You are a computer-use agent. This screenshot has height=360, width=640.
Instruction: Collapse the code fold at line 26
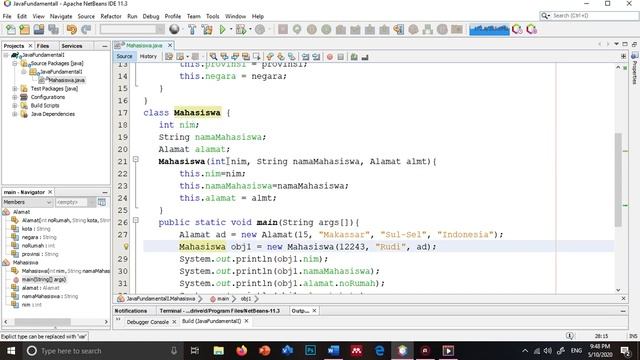pos(136,220)
